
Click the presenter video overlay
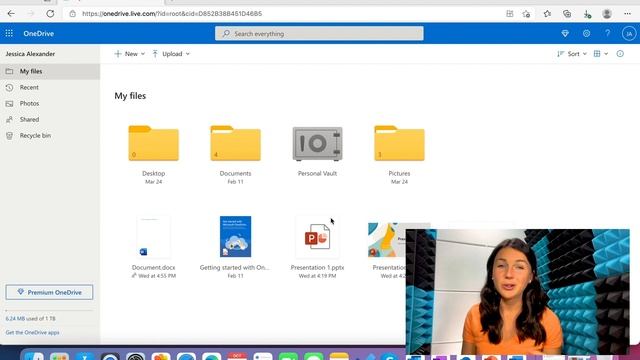tap(518, 292)
